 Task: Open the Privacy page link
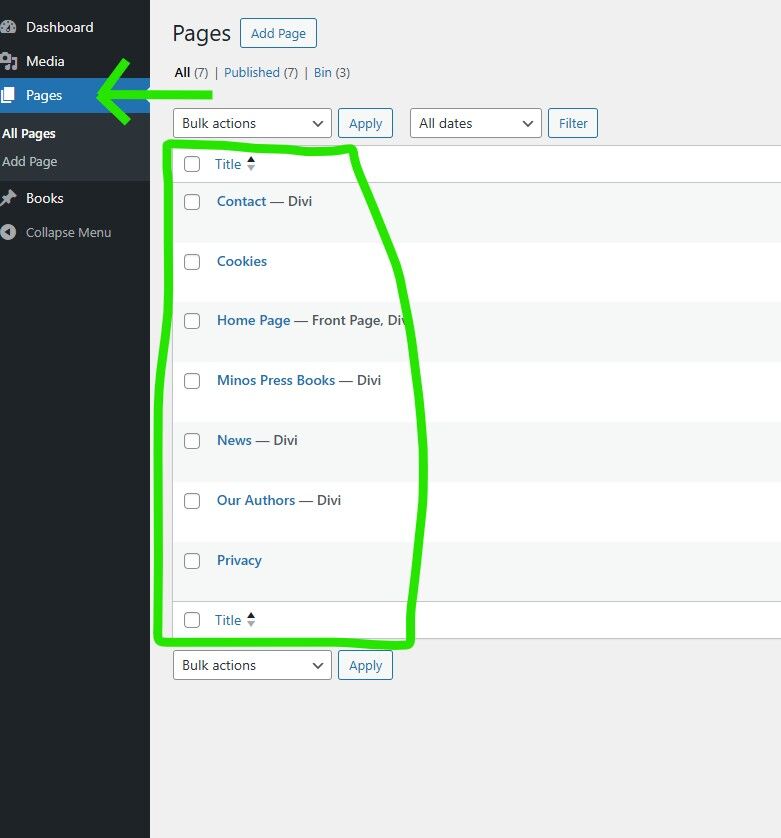click(239, 561)
